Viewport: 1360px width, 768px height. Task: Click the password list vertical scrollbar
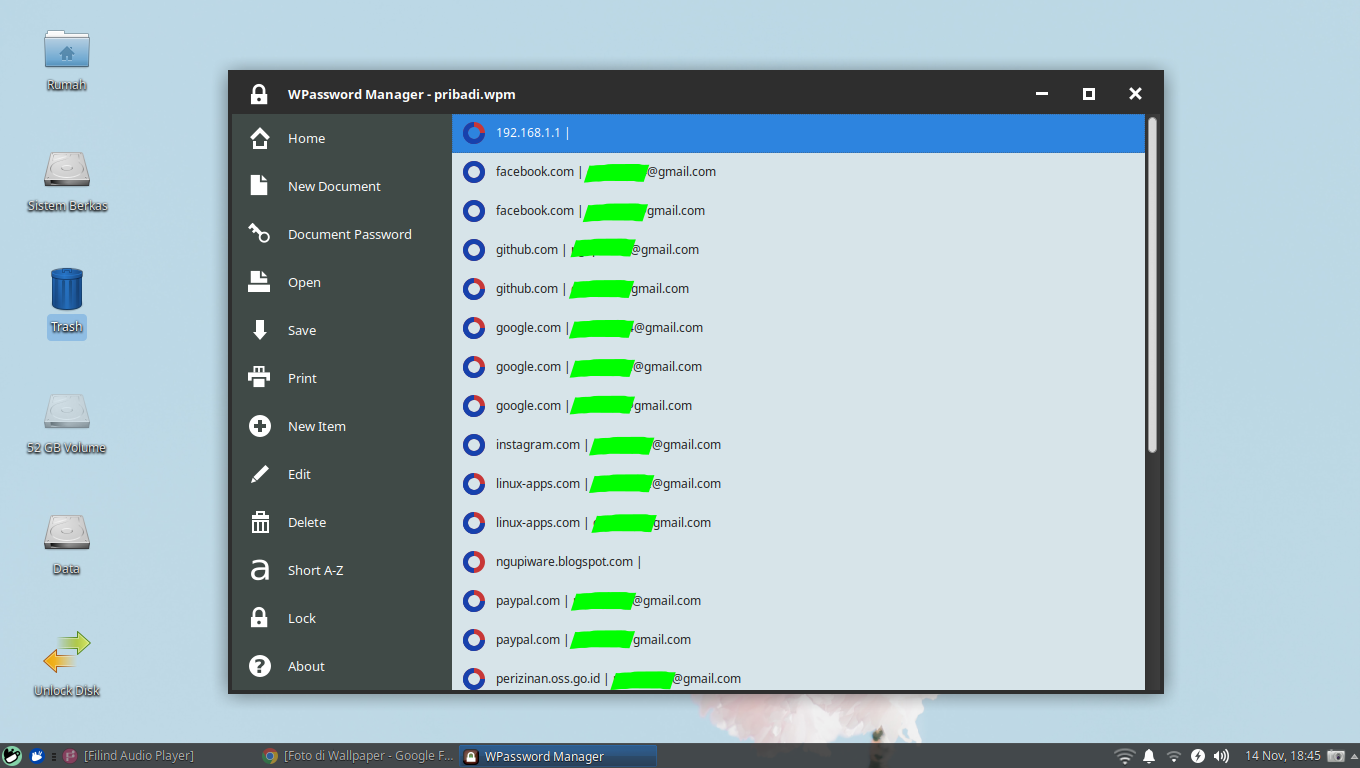click(x=1152, y=285)
